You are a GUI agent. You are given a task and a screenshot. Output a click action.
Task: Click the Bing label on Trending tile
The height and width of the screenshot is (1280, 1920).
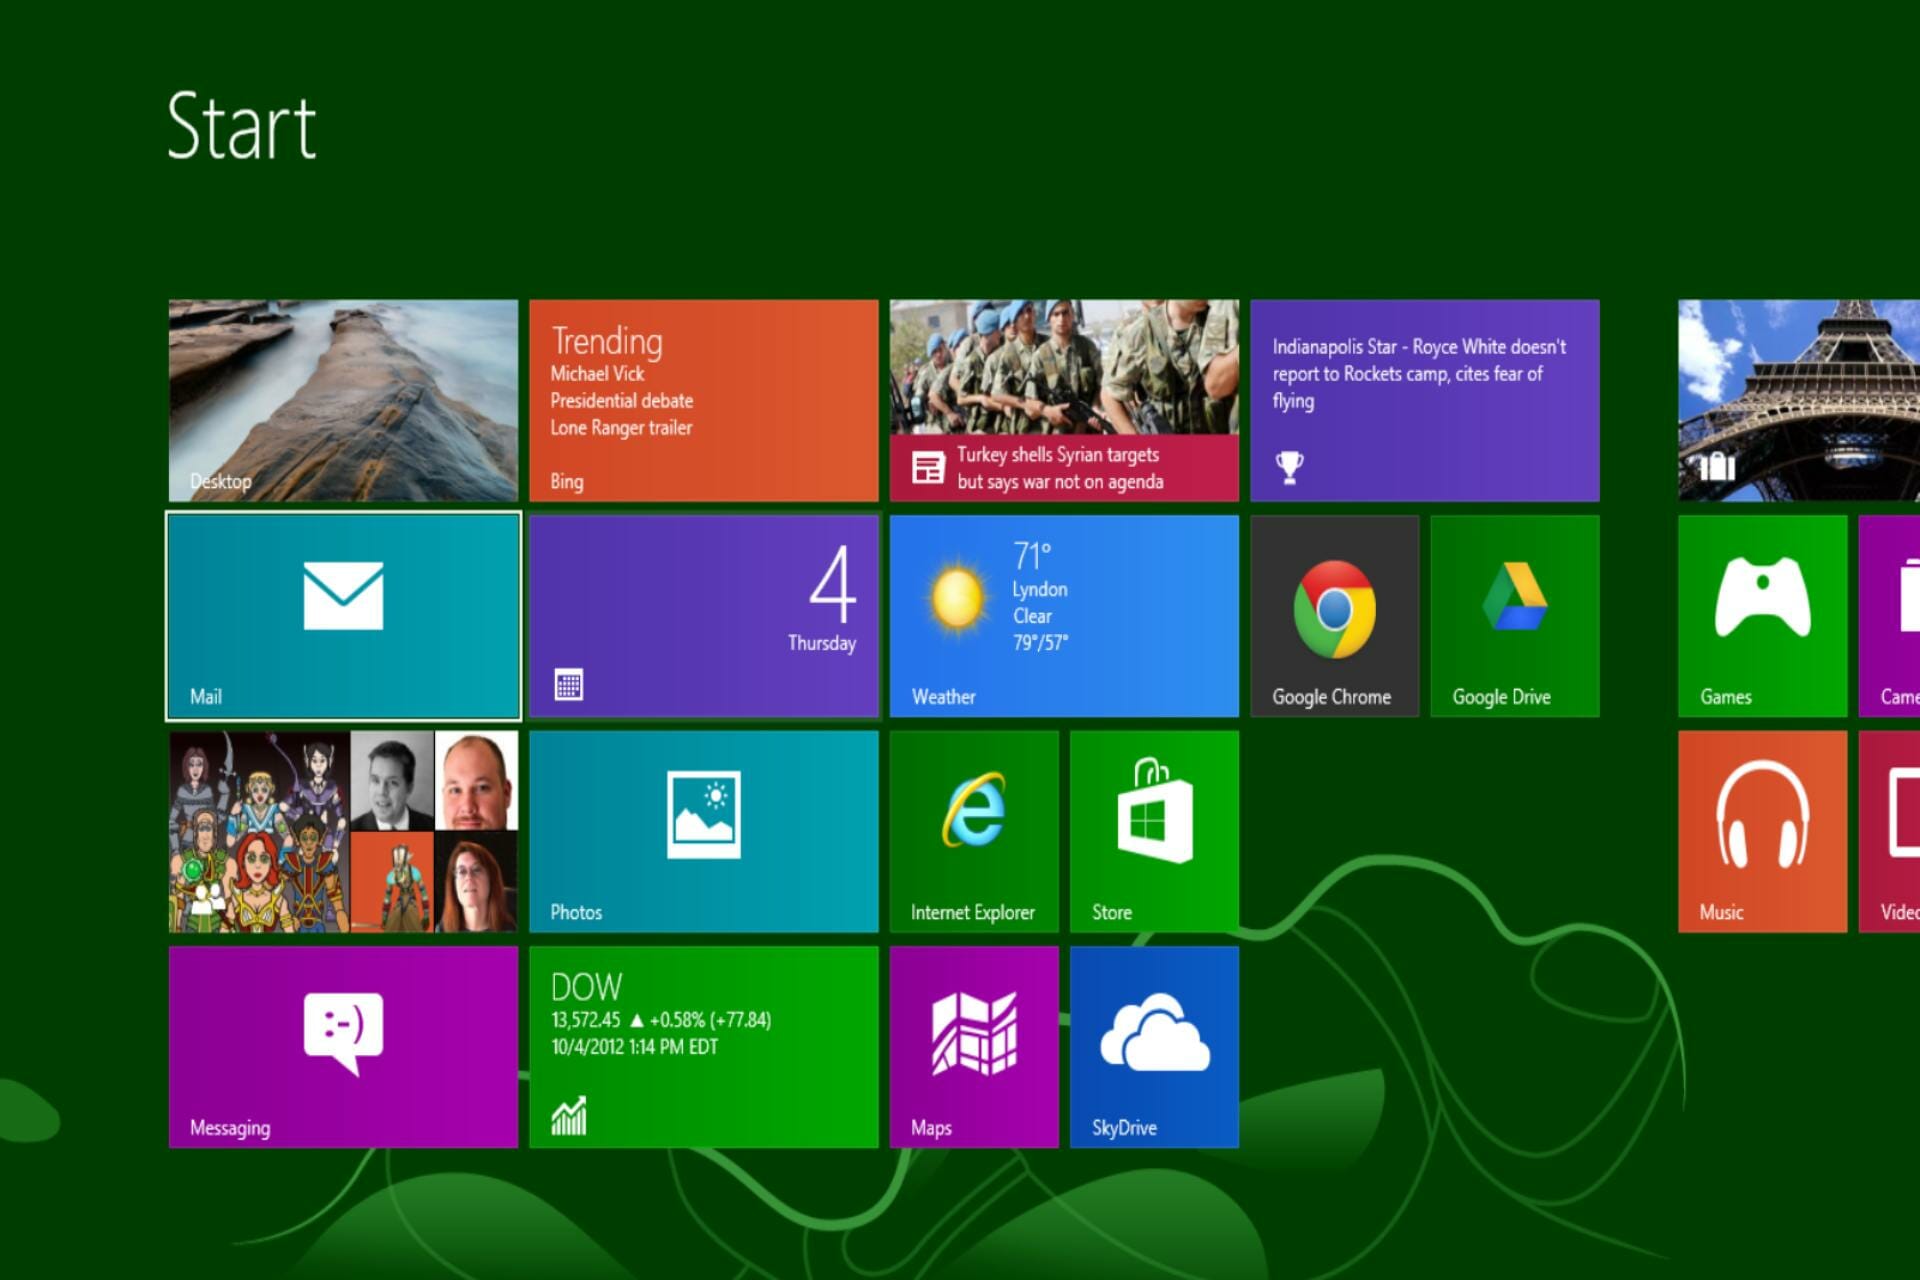566,481
